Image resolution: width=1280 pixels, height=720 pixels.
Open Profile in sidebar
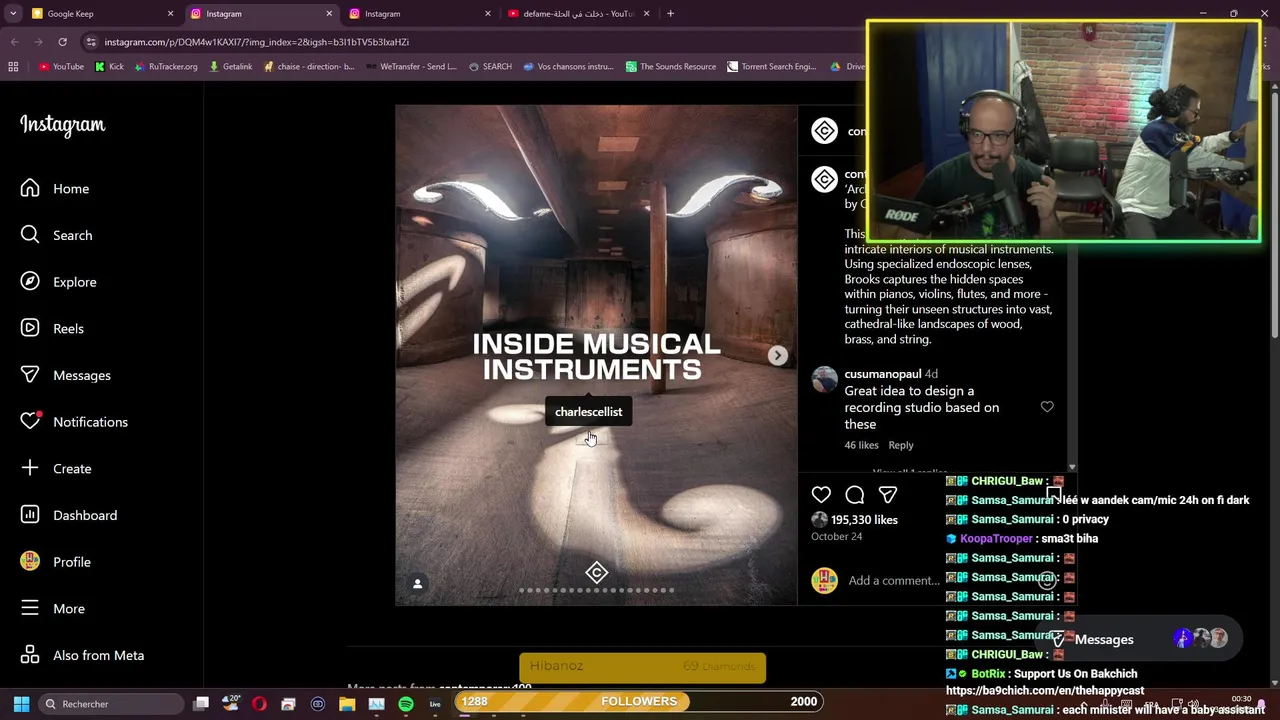point(56,562)
